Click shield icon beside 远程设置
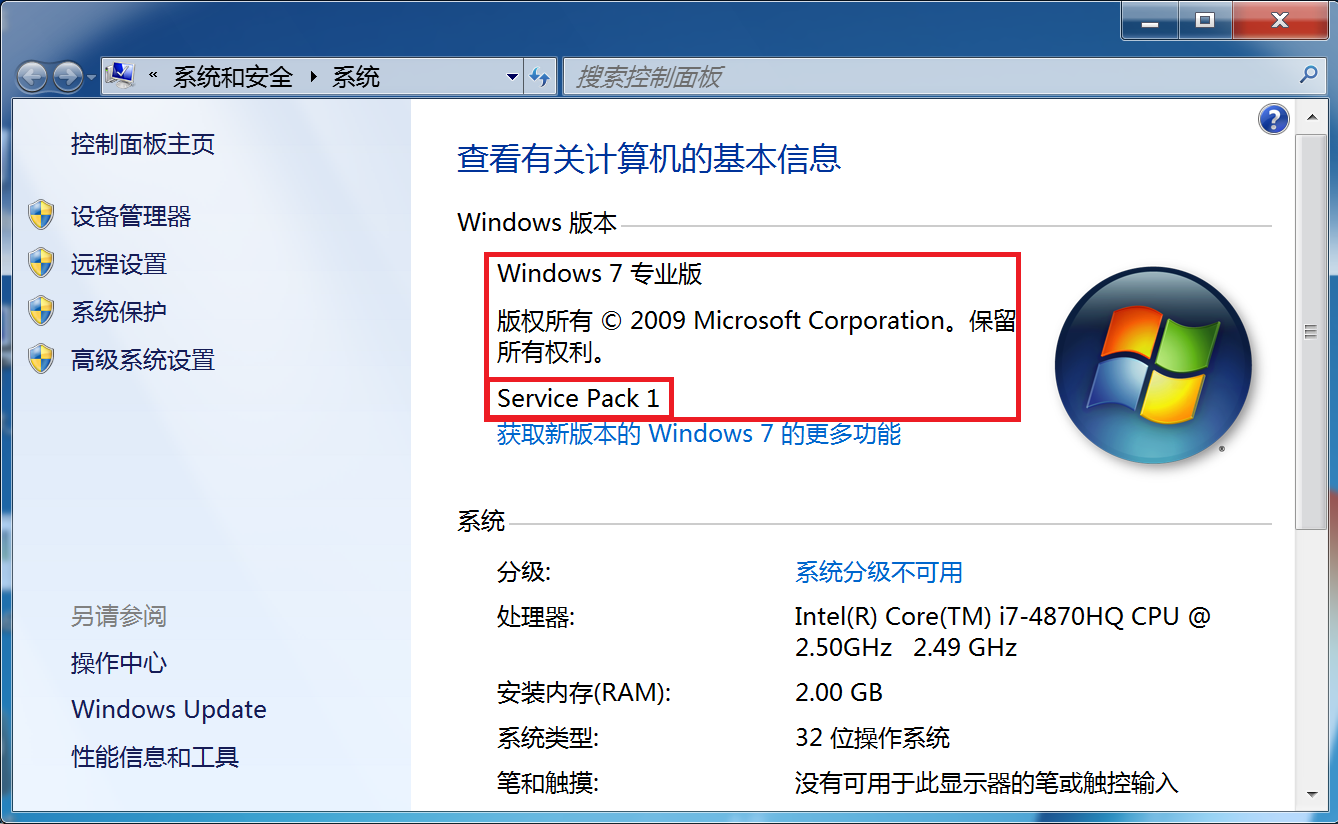Viewport: 1338px width, 824px height. (41, 263)
